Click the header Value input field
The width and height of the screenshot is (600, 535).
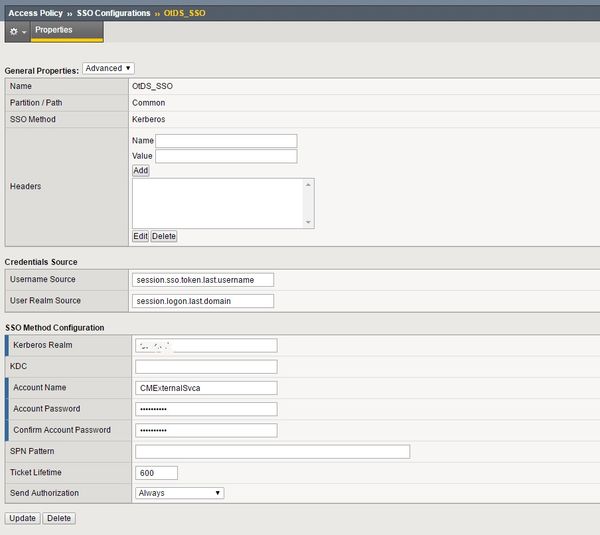click(227, 156)
